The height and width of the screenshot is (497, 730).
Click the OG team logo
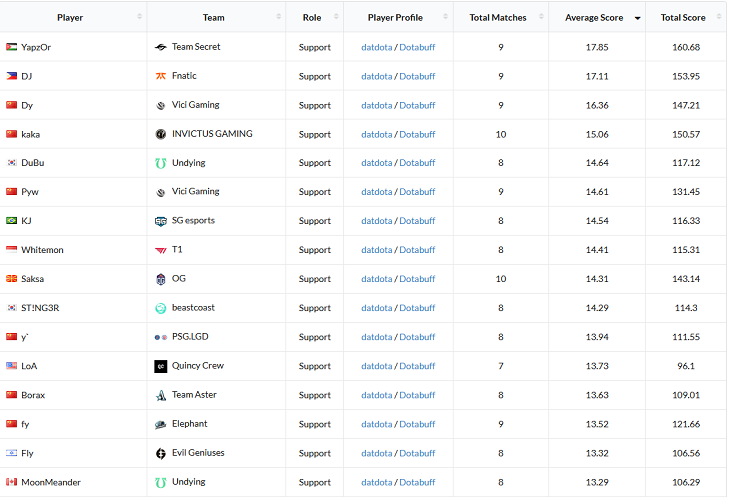161,279
